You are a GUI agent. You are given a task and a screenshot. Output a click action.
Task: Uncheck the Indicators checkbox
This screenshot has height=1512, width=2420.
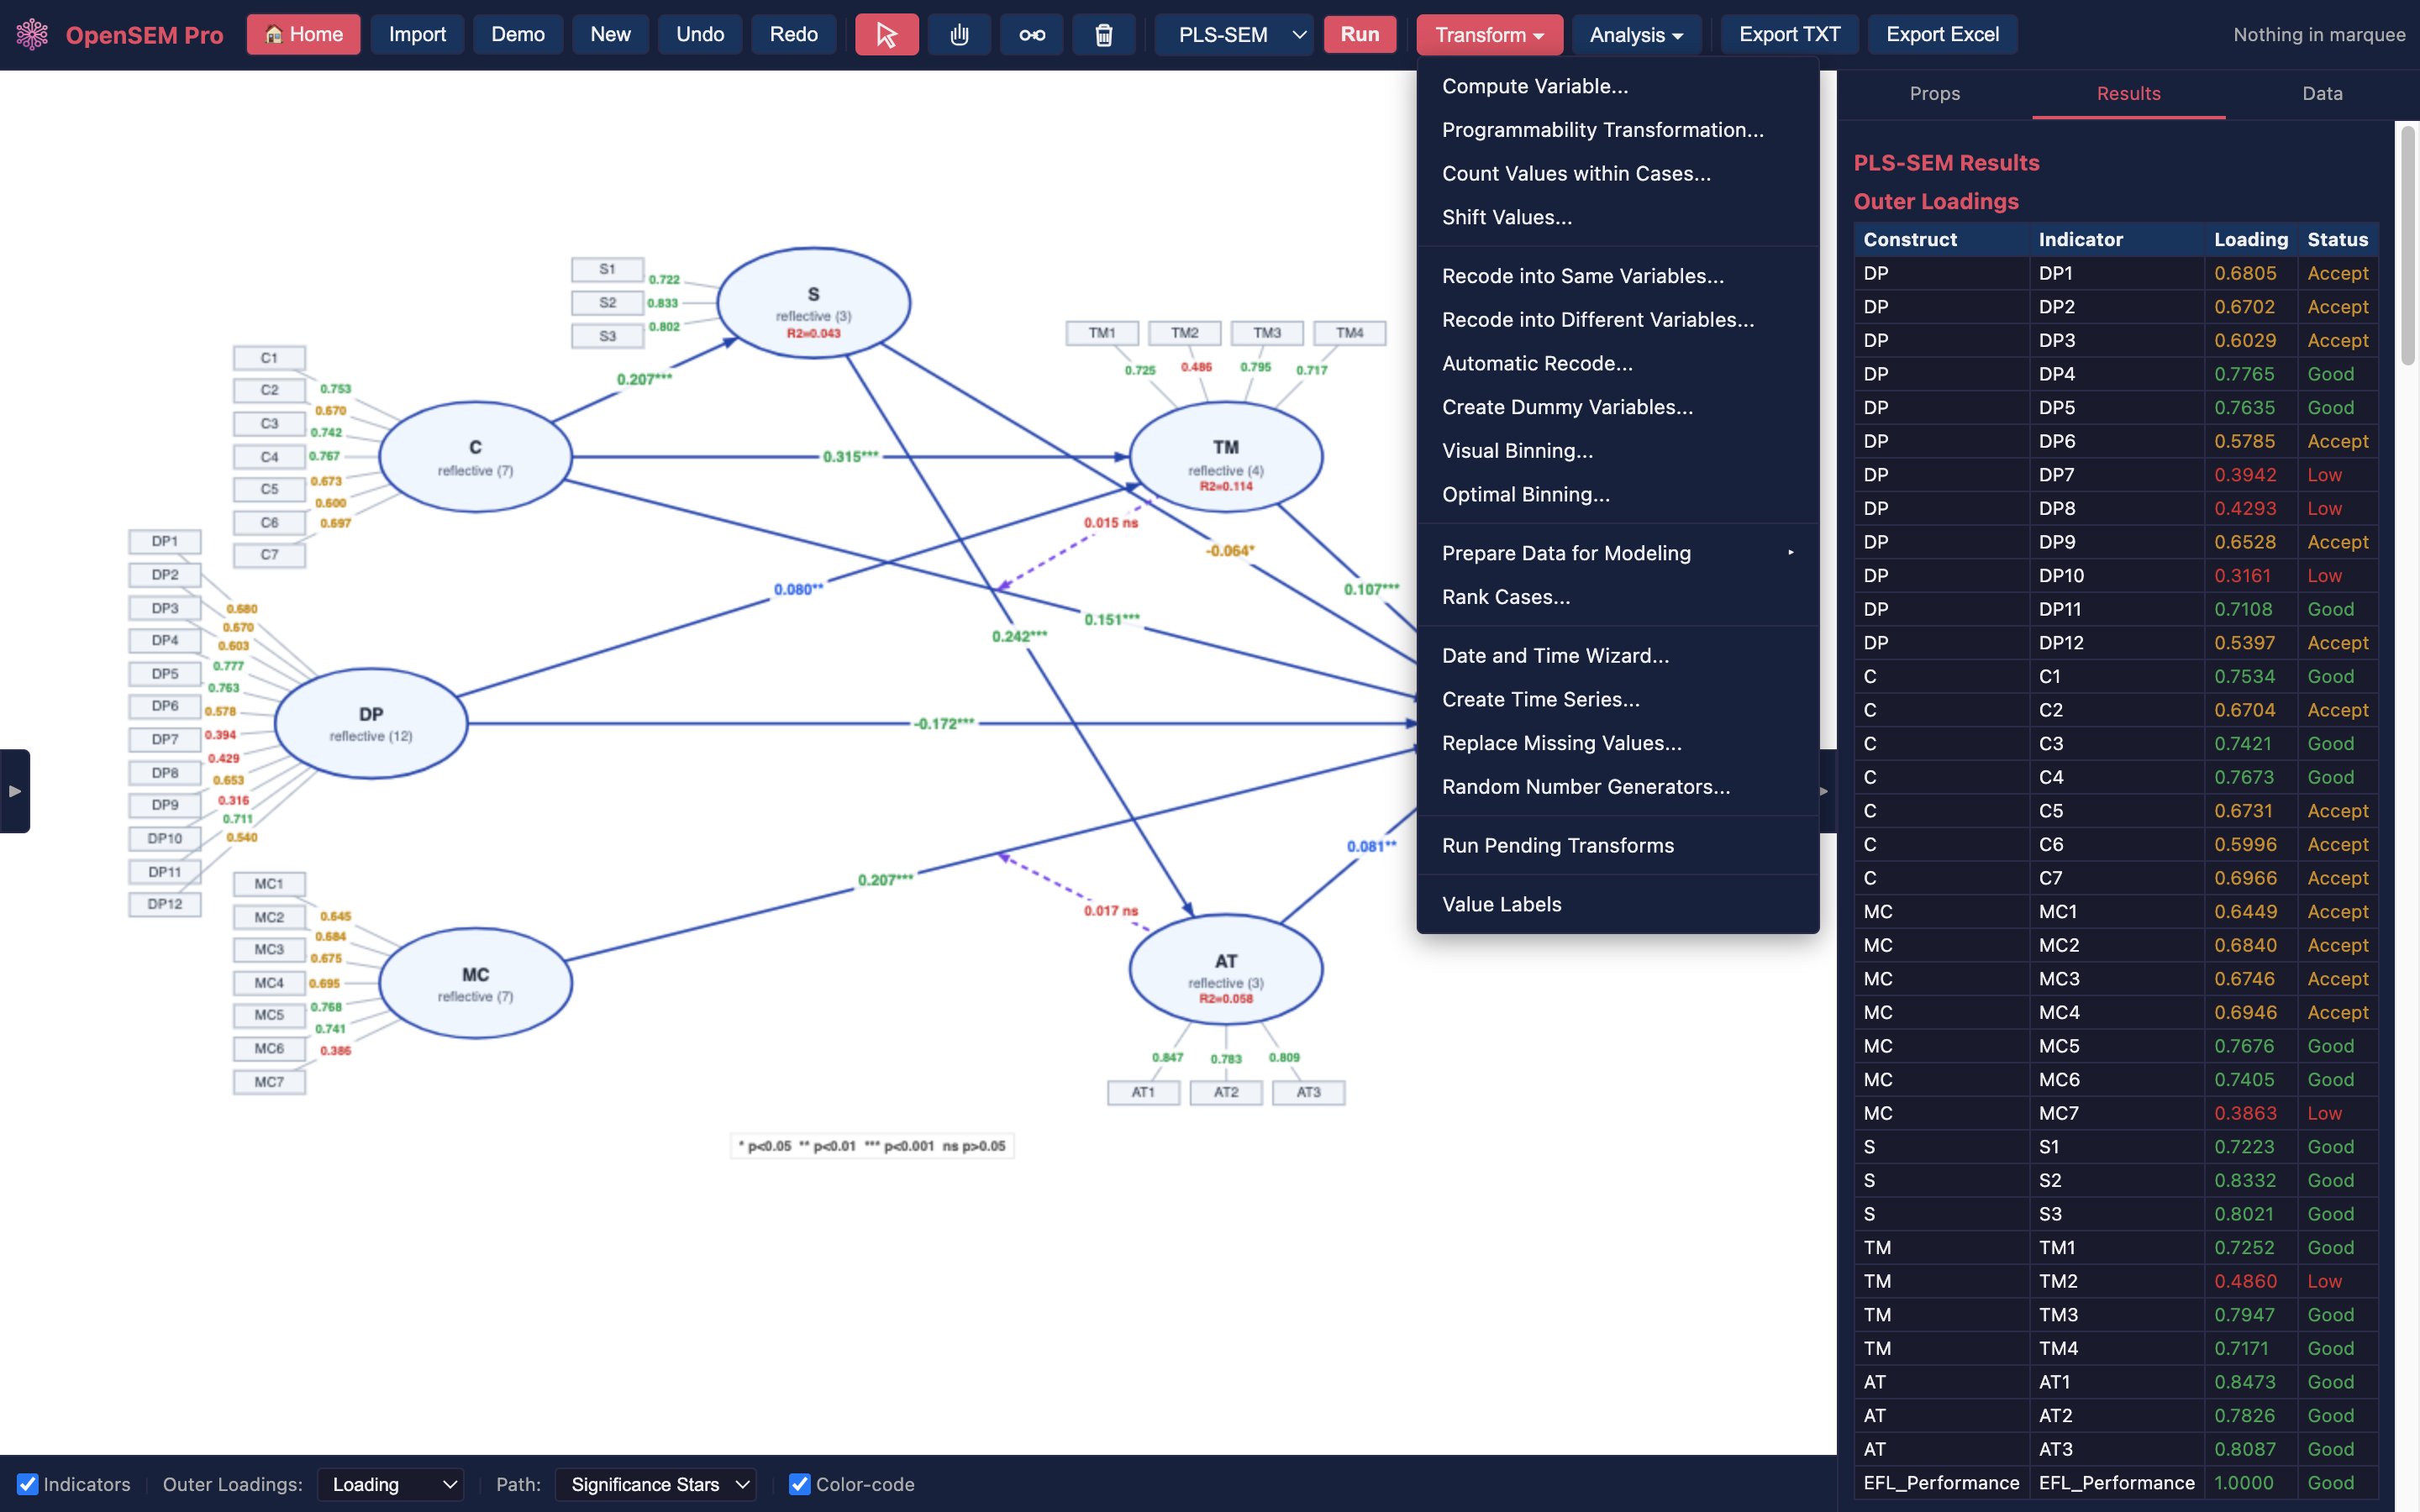click(x=28, y=1484)
